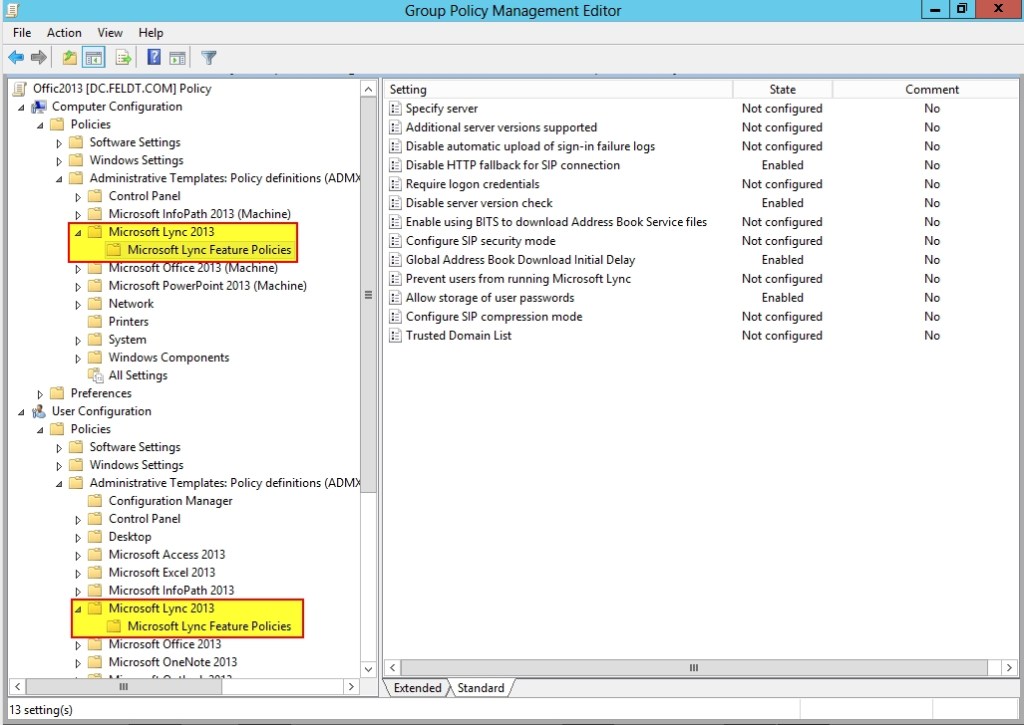Select Microsoft Lync Feature Policies under User Configuration

[x=209, y=627]
